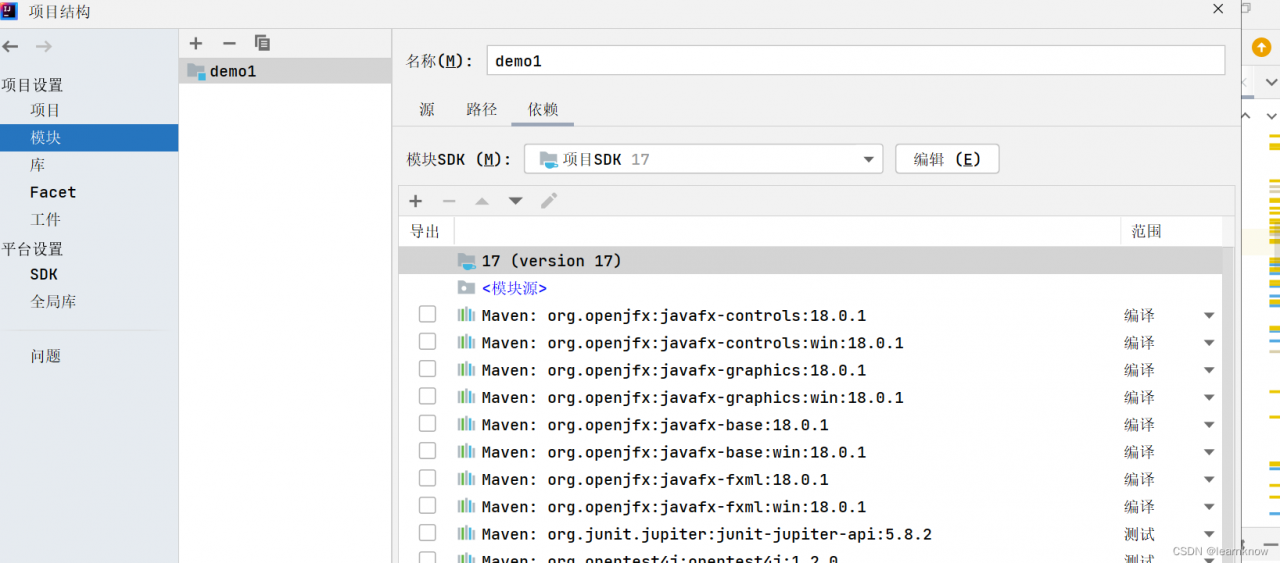Click the demo1 module folder icon
This screenshot has height=563, width=1280.
196,71
